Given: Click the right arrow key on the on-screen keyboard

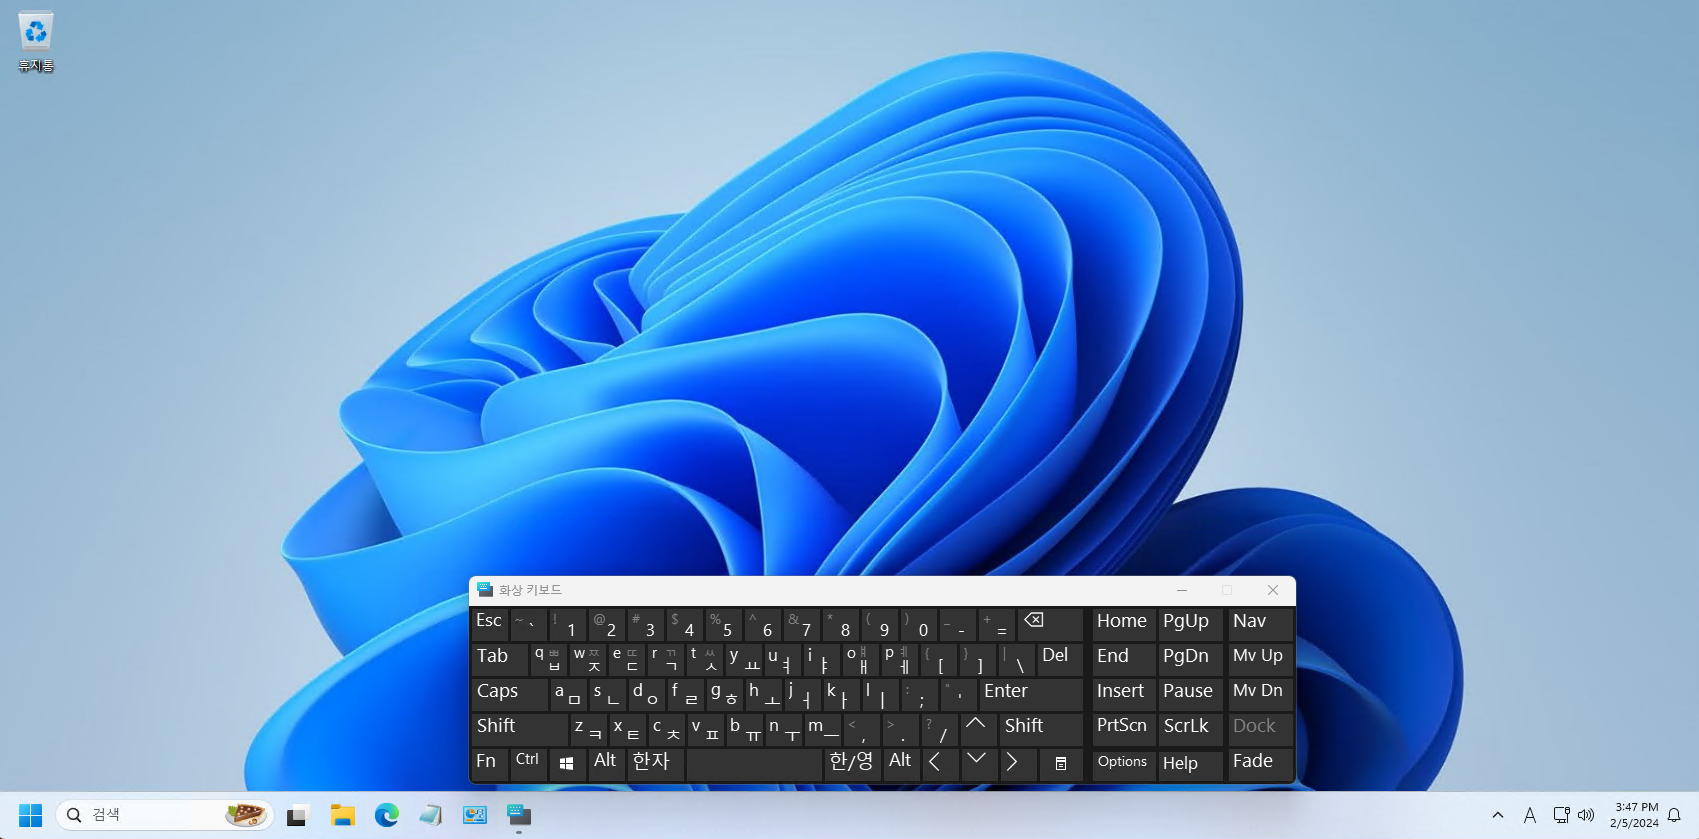Looking at the screenshot, I should click(1017, 764).
